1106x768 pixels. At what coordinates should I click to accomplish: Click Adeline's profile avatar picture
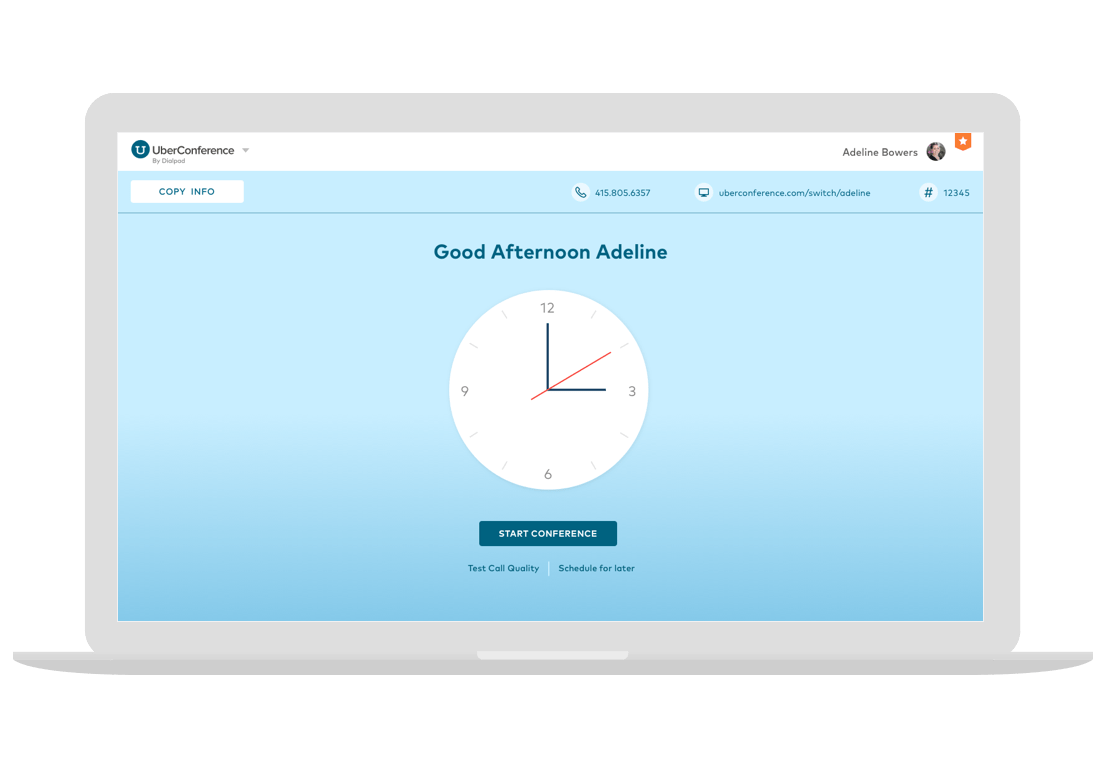coord(936,151)
